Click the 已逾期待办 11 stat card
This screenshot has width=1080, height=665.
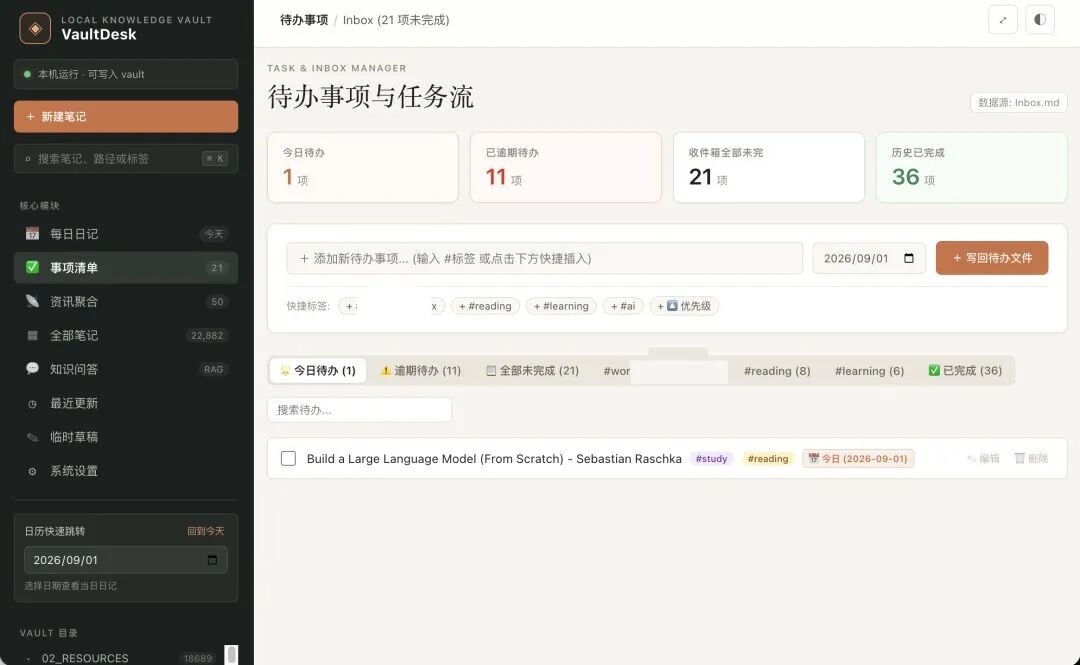click(x=566, y=167)
